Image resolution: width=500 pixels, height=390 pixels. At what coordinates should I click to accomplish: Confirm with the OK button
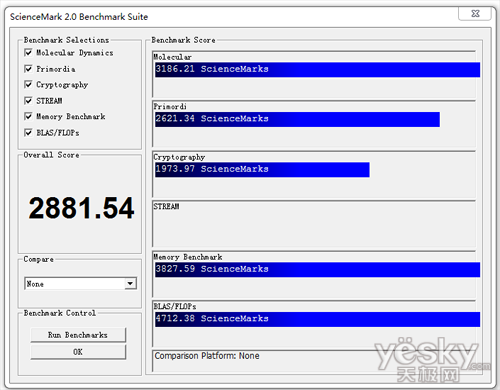78,352
